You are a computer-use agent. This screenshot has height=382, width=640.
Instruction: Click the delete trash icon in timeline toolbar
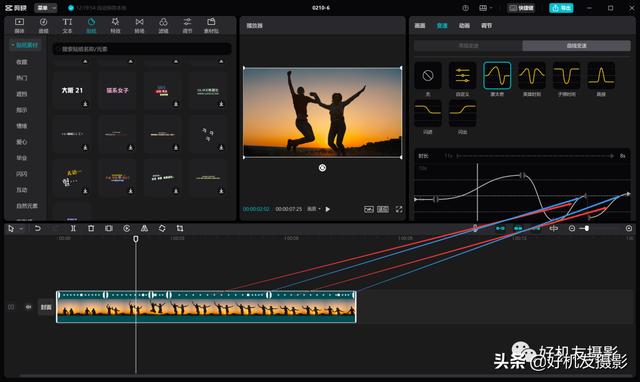click(91, 229)
